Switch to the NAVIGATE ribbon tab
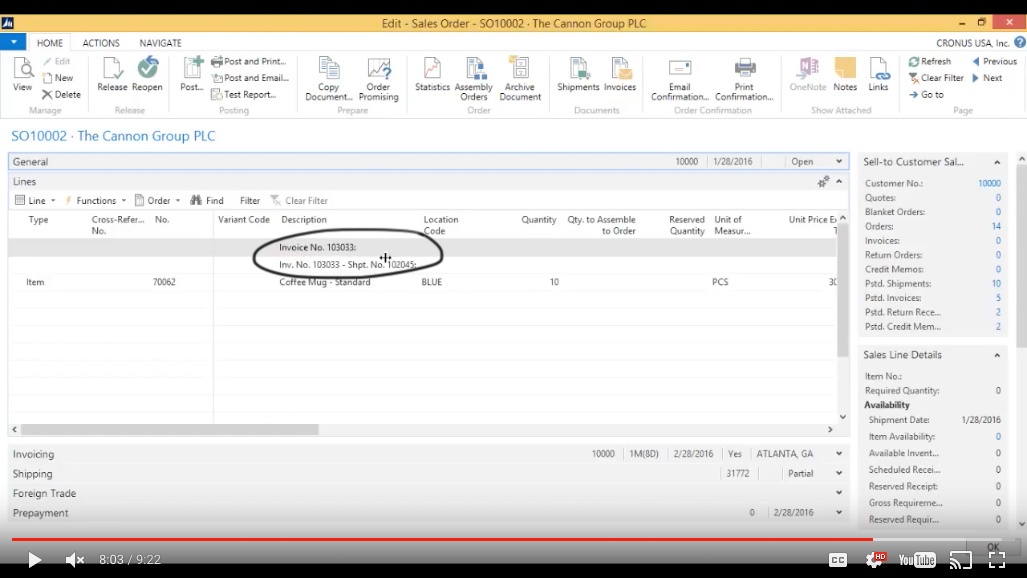The image size is (1027, 578). pyautogui.click(x=160, y=43)
